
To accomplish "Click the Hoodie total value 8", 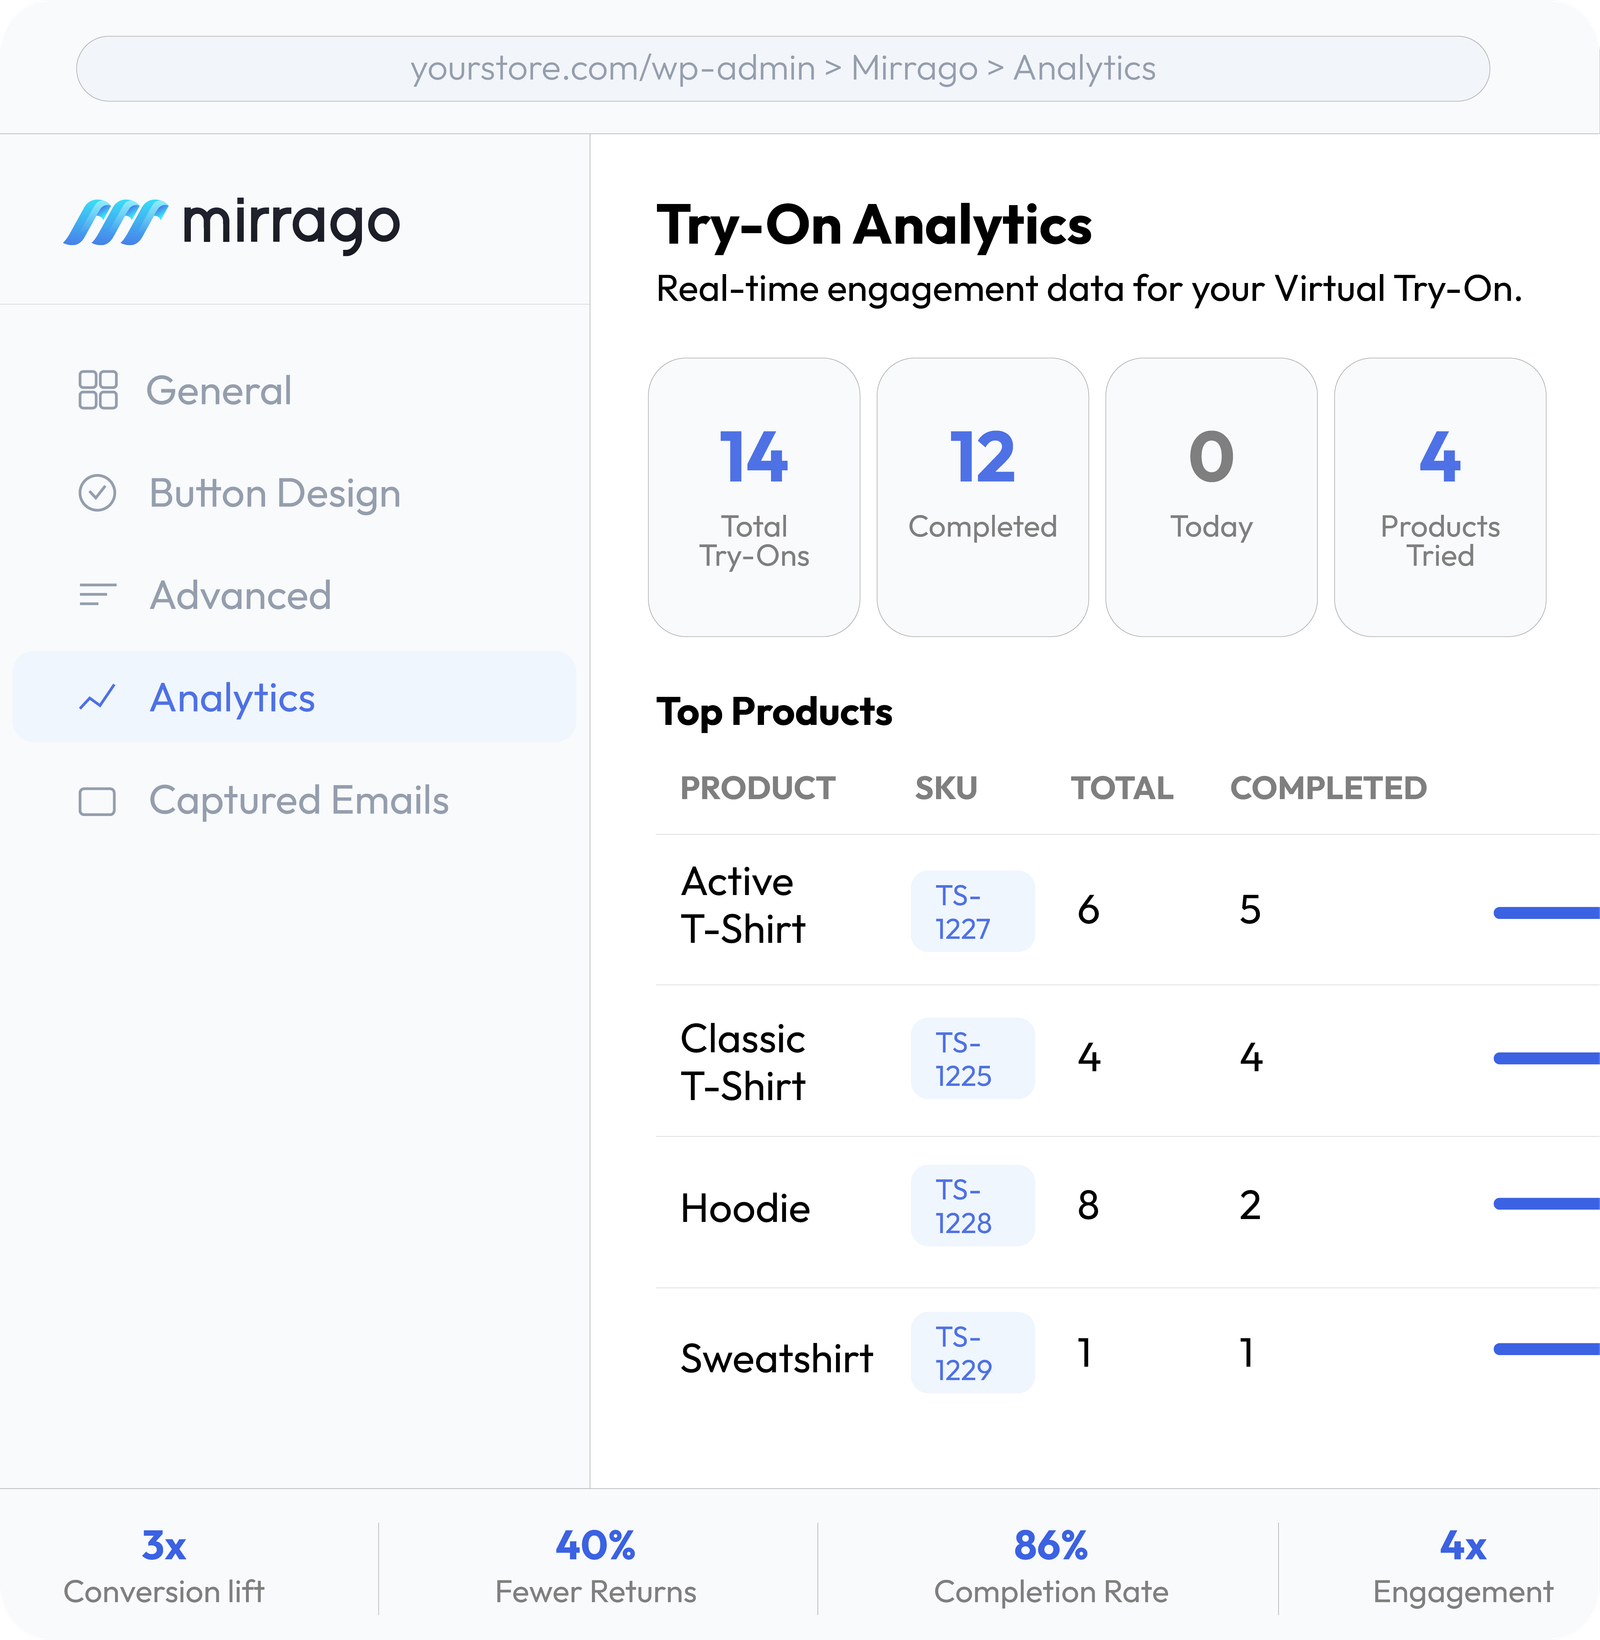I will tap(1088, 1205).
